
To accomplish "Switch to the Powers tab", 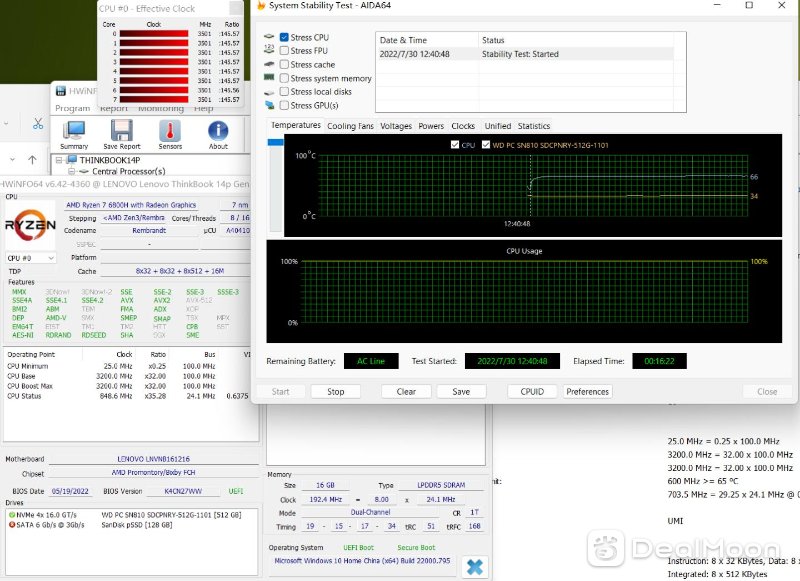I will click(x=431, y=126).
